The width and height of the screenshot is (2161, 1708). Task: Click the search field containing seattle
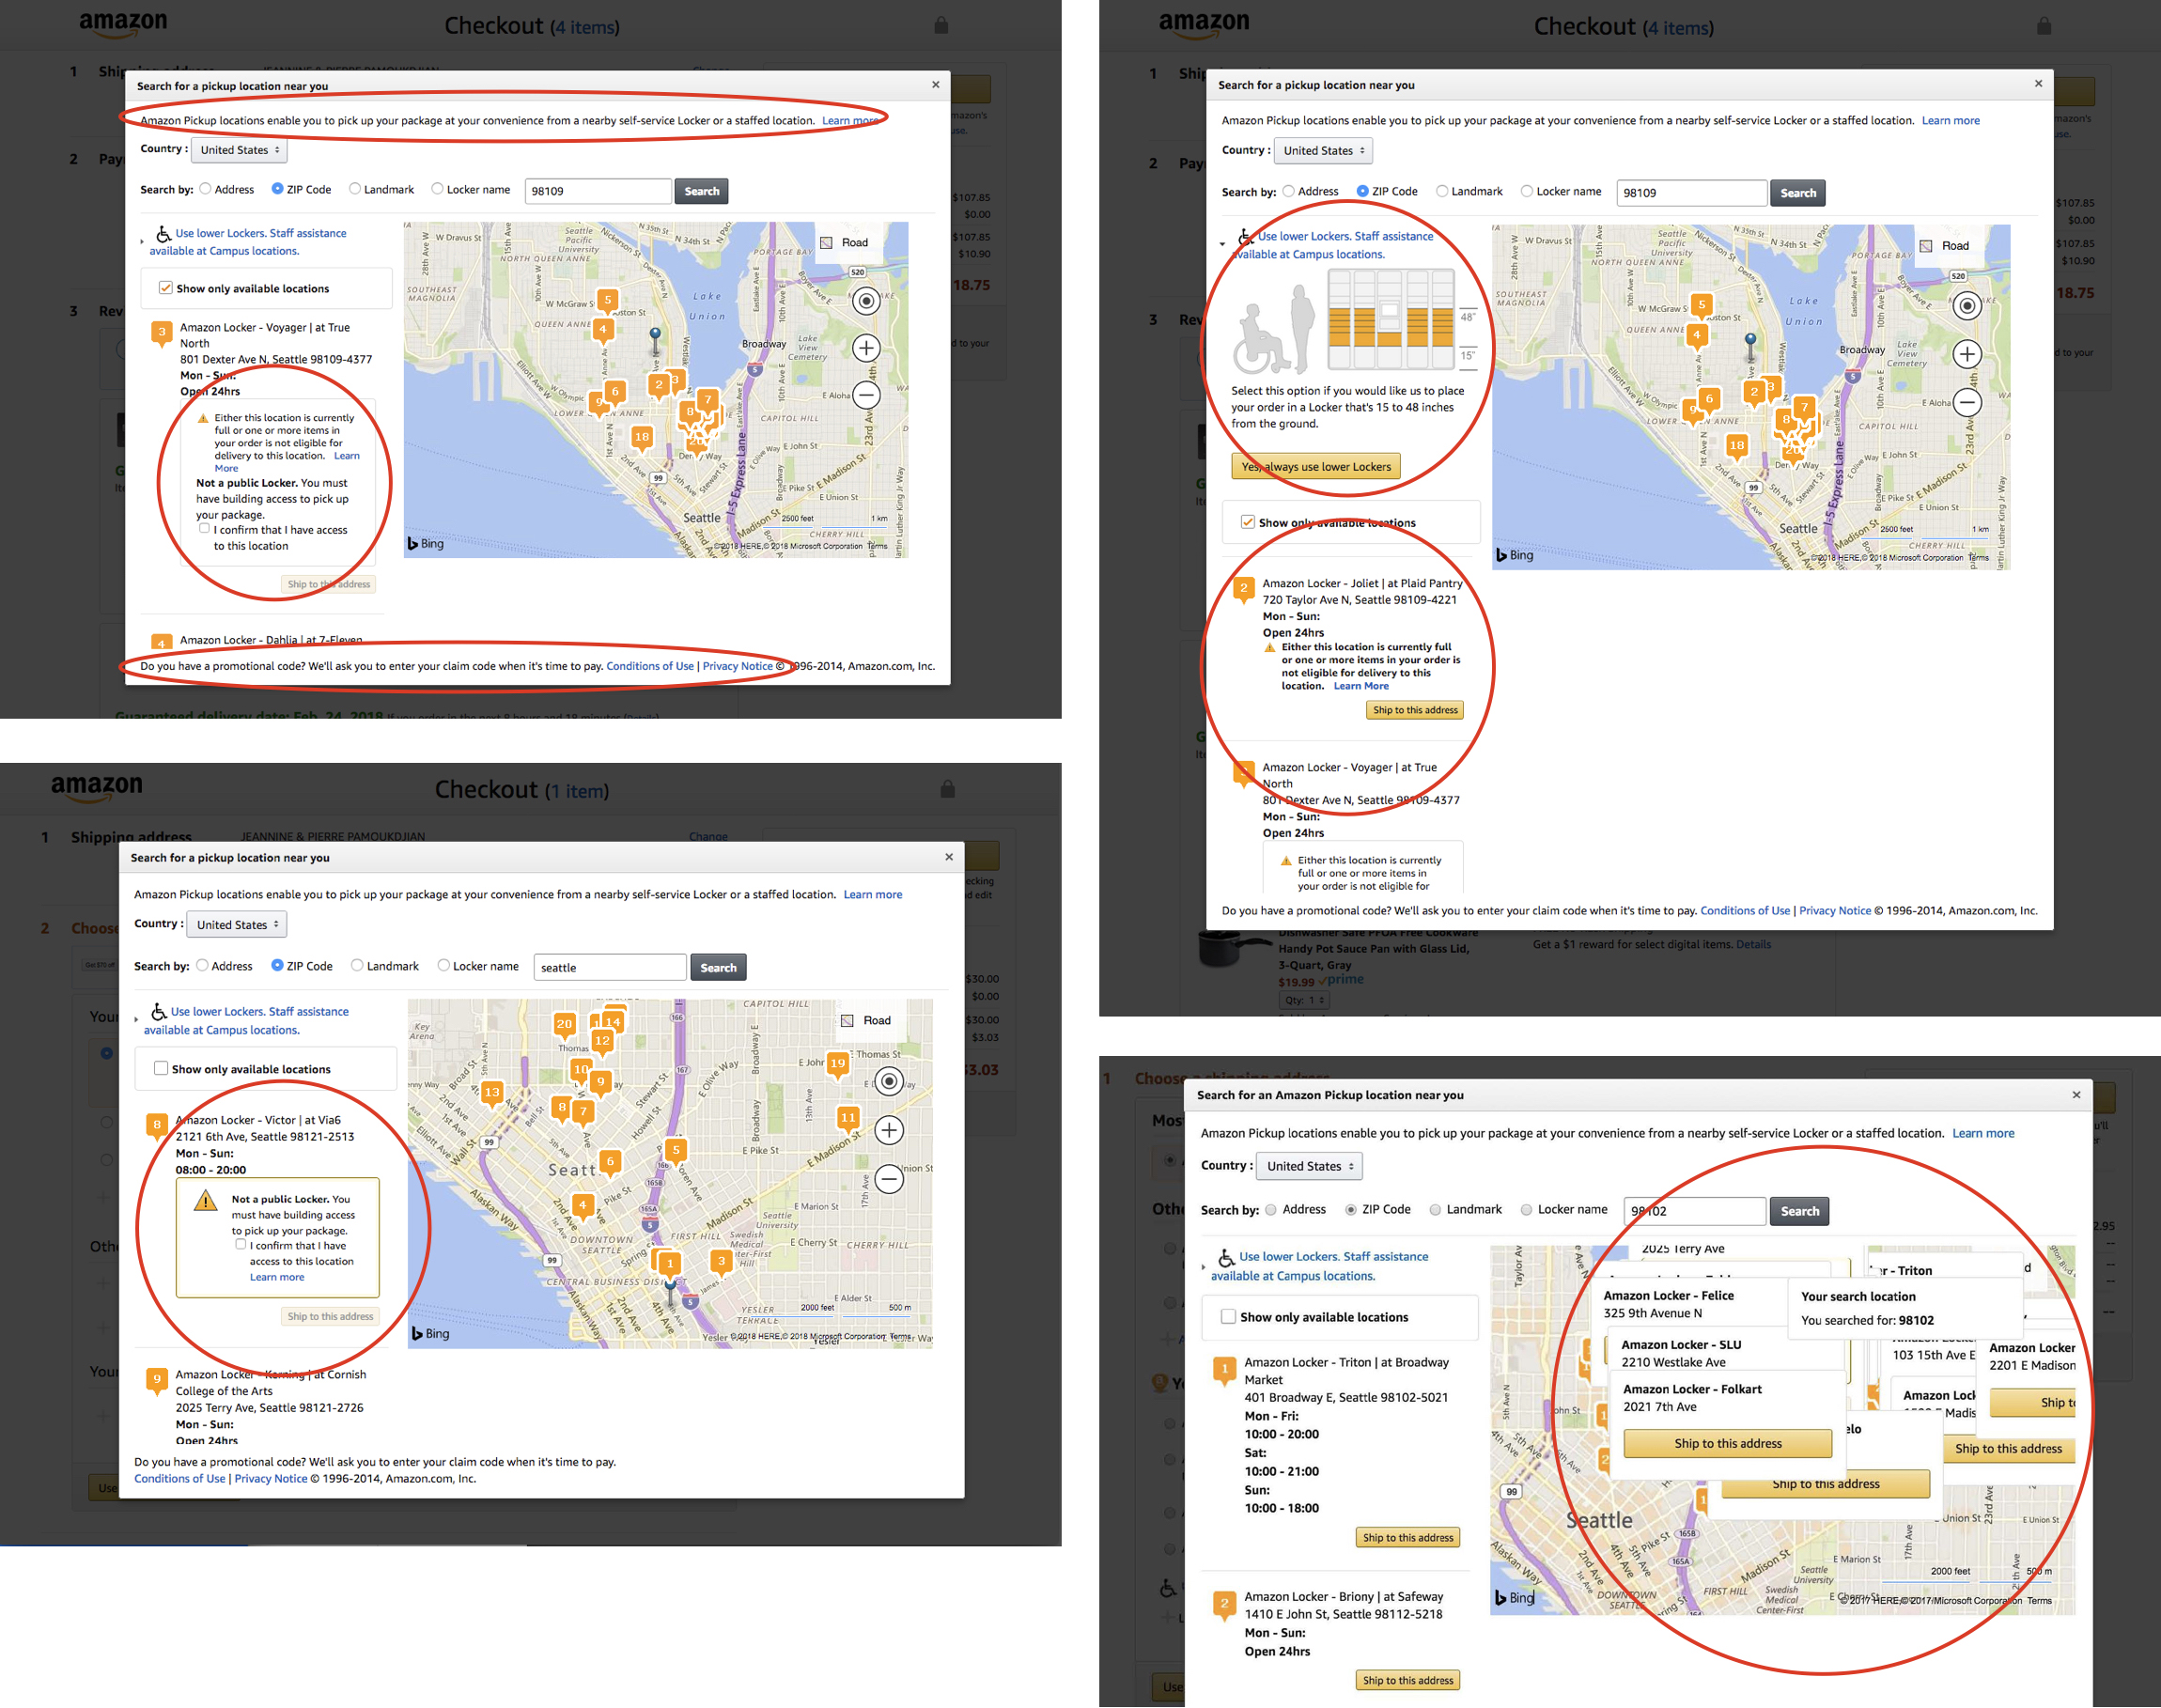[x=609, y=967]
